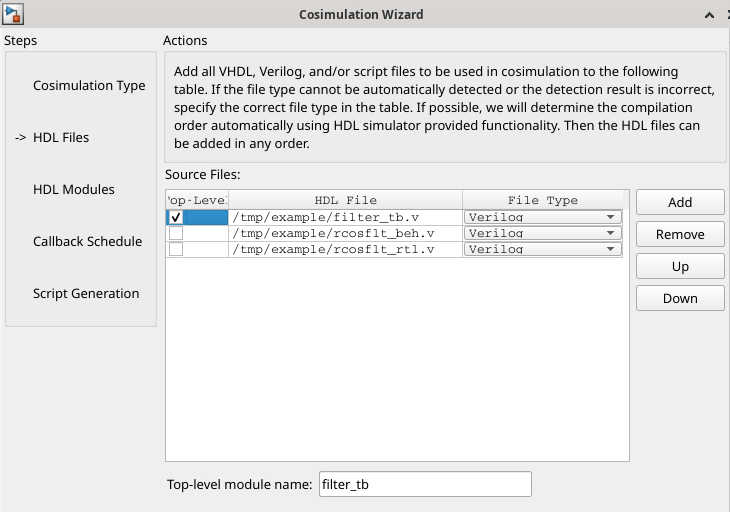
Task: Uncheck Top-Level box for filter_tb.v
Action: click(176, 217)
